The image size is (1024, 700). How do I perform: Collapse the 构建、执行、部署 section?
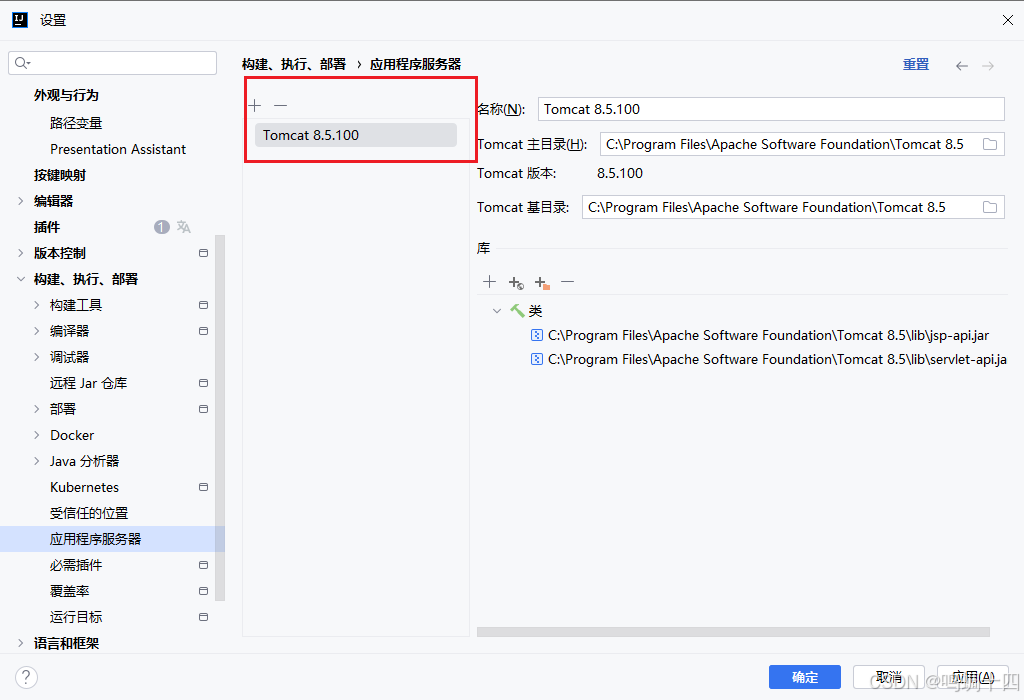click(20, 279)
